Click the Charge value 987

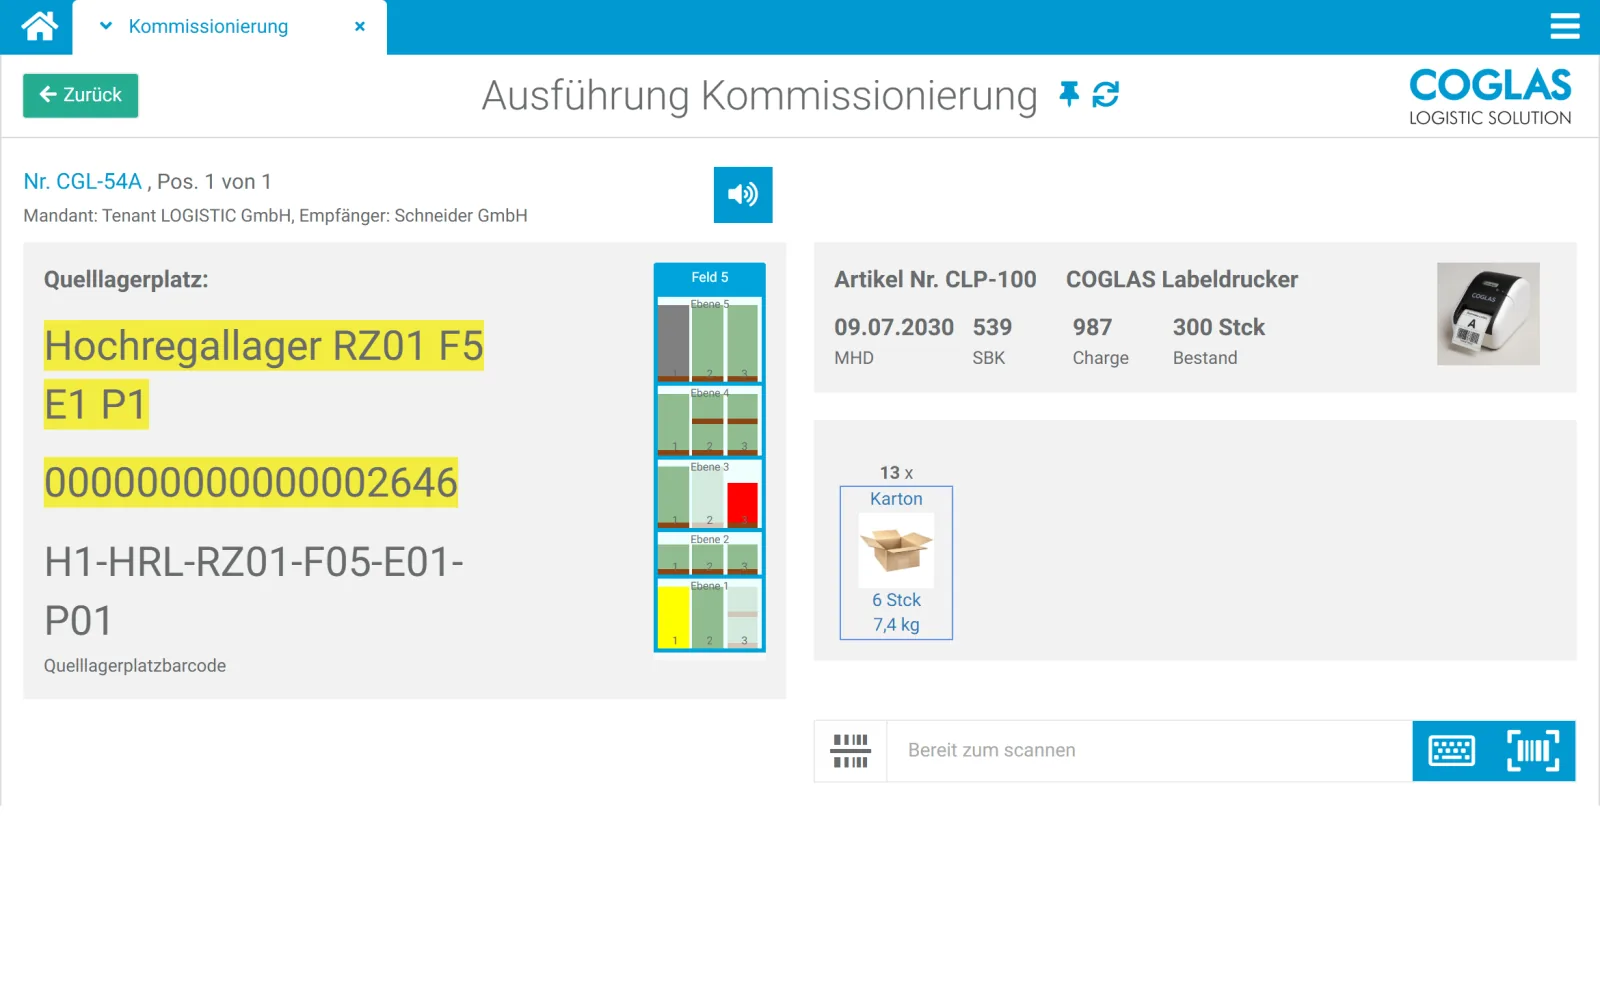[1092, 327]
